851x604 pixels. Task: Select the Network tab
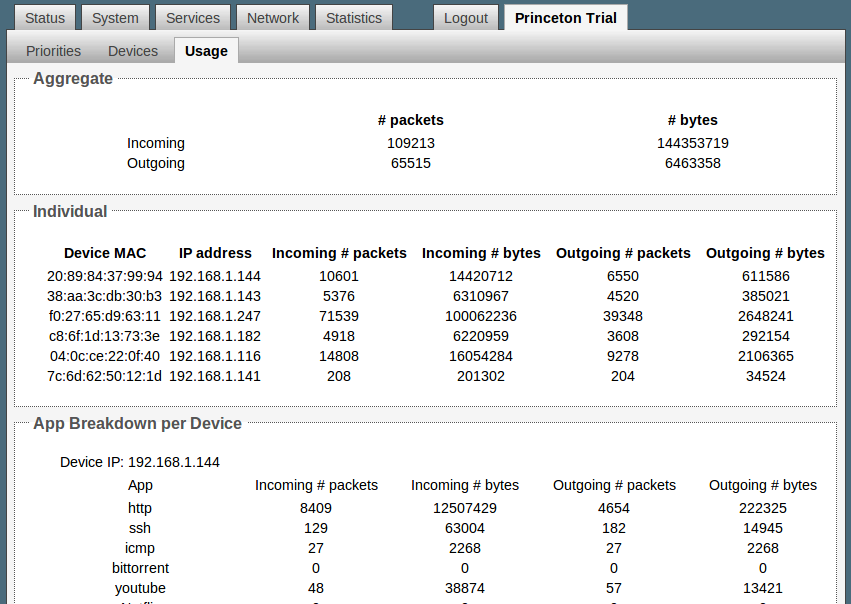(x=273, y=18)
